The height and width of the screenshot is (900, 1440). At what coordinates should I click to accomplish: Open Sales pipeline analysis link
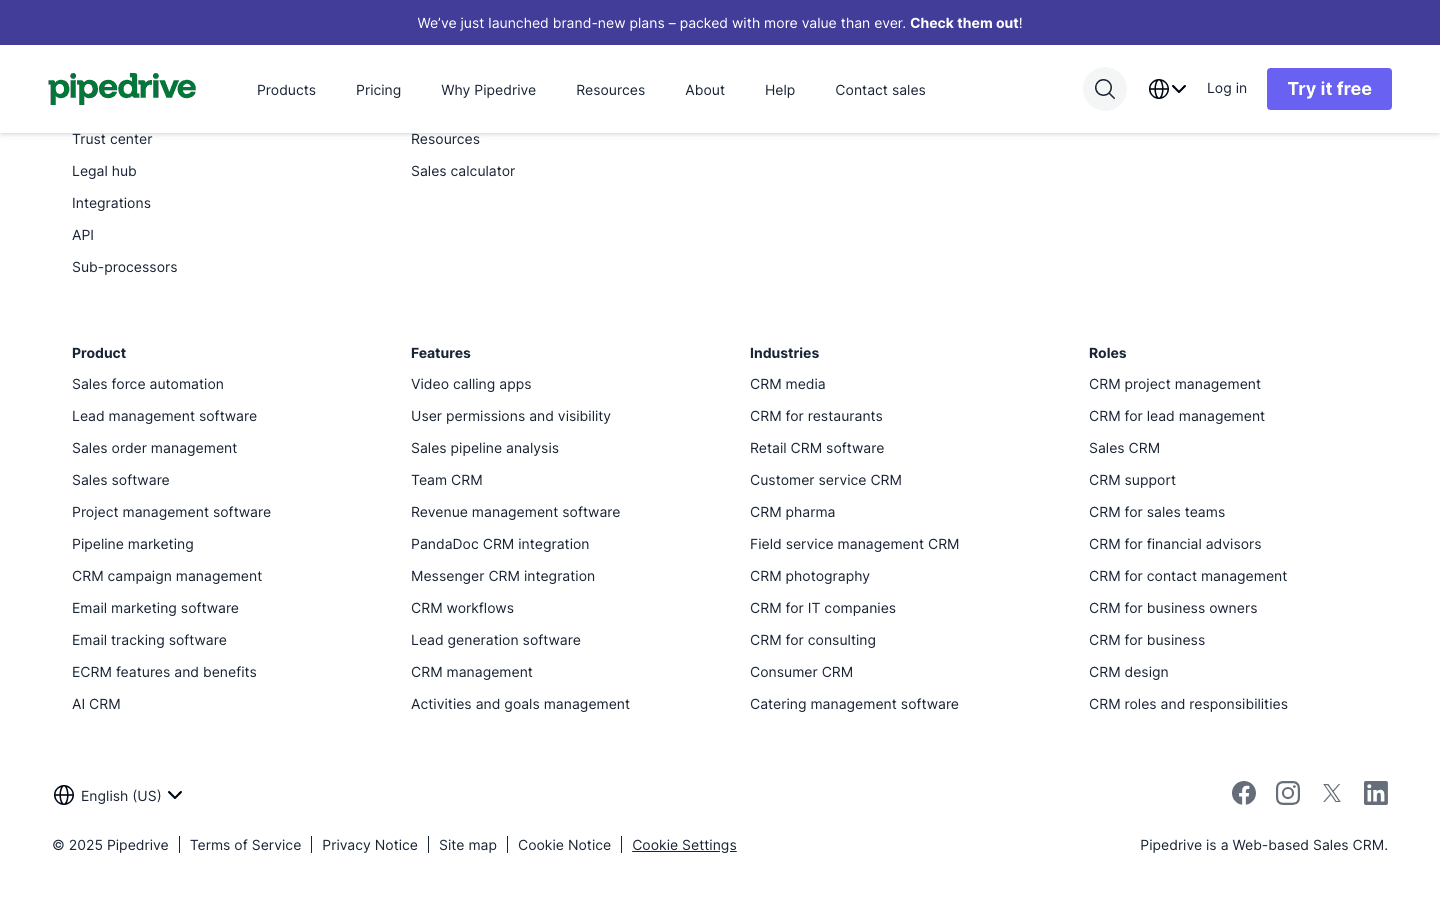click(x=485, y=448)
